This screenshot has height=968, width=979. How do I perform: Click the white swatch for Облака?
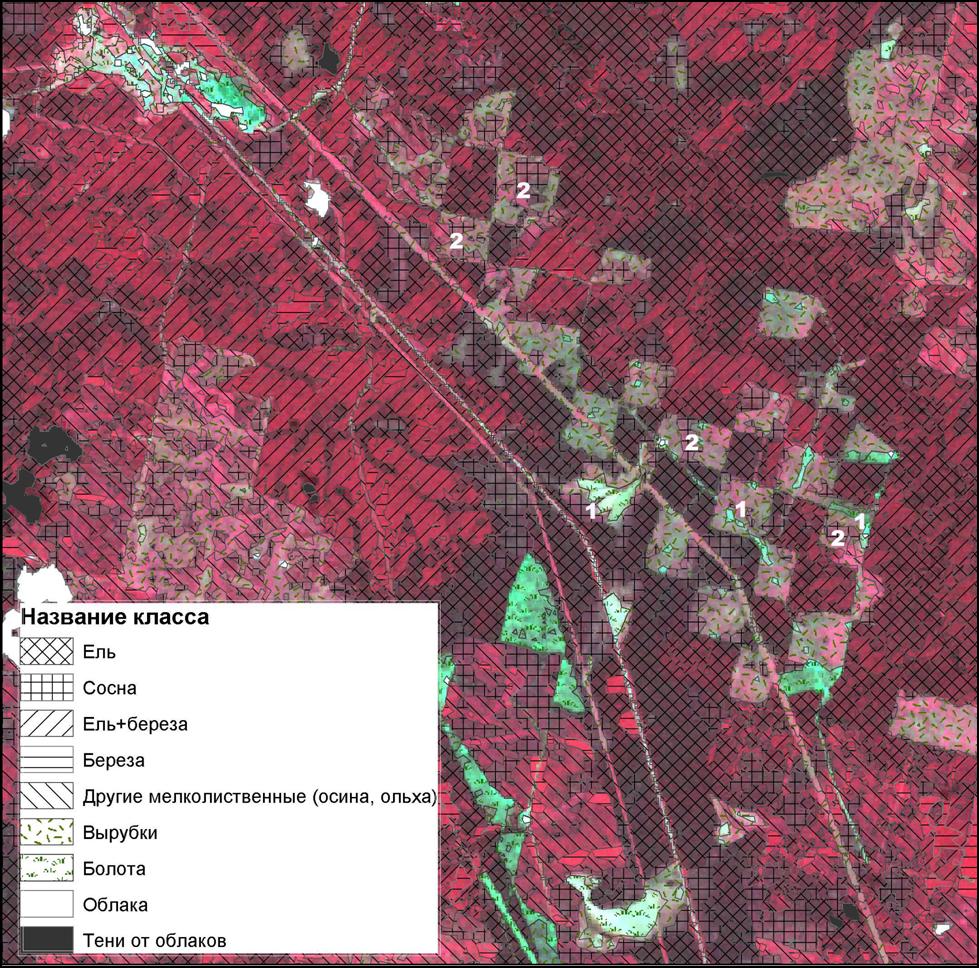(47, 904)
